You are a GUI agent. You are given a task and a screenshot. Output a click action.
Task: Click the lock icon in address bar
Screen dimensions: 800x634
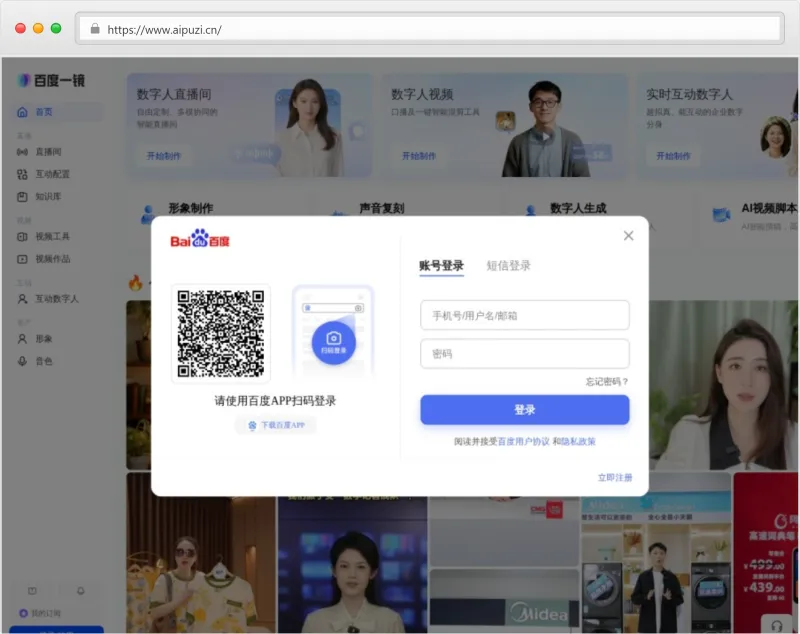pos(95,29)
